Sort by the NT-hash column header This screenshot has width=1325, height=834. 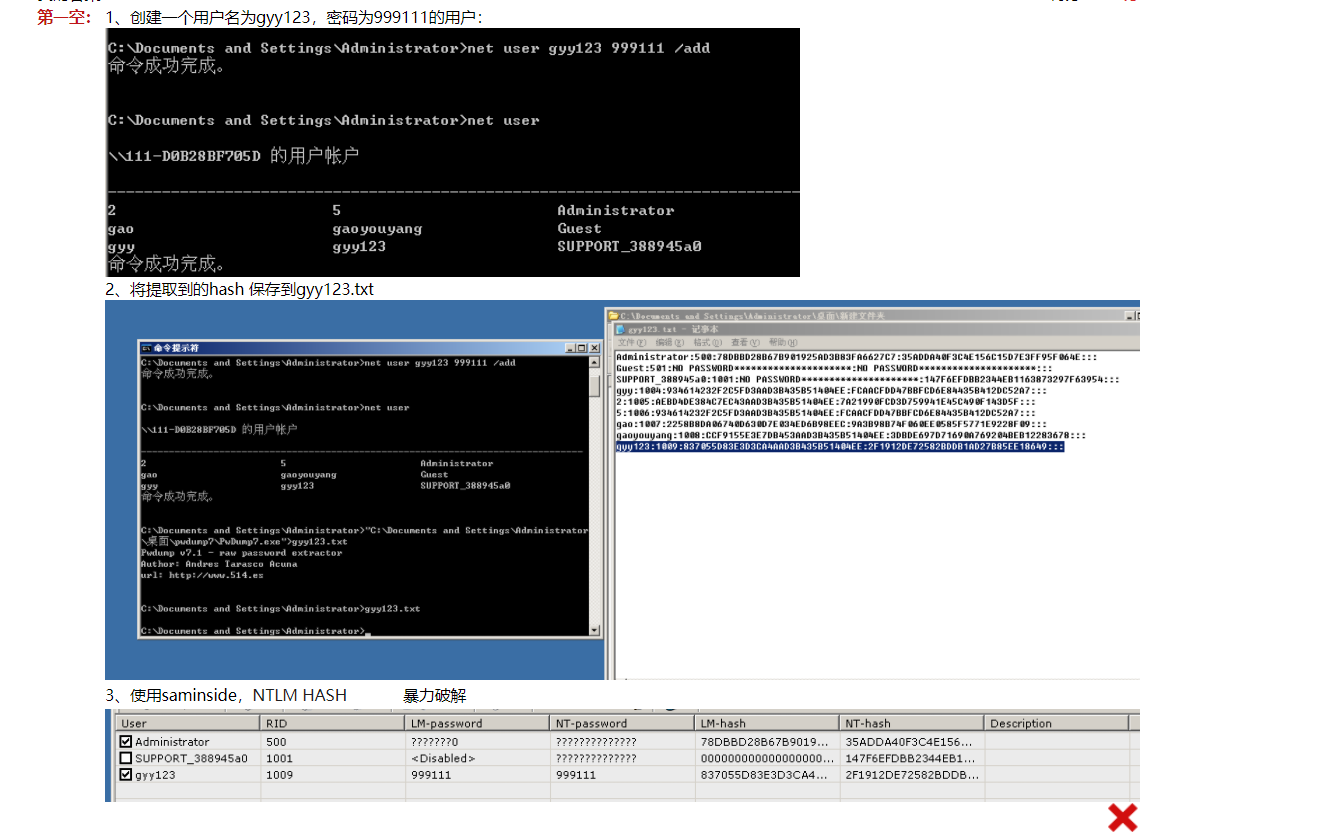click(912, 723)
